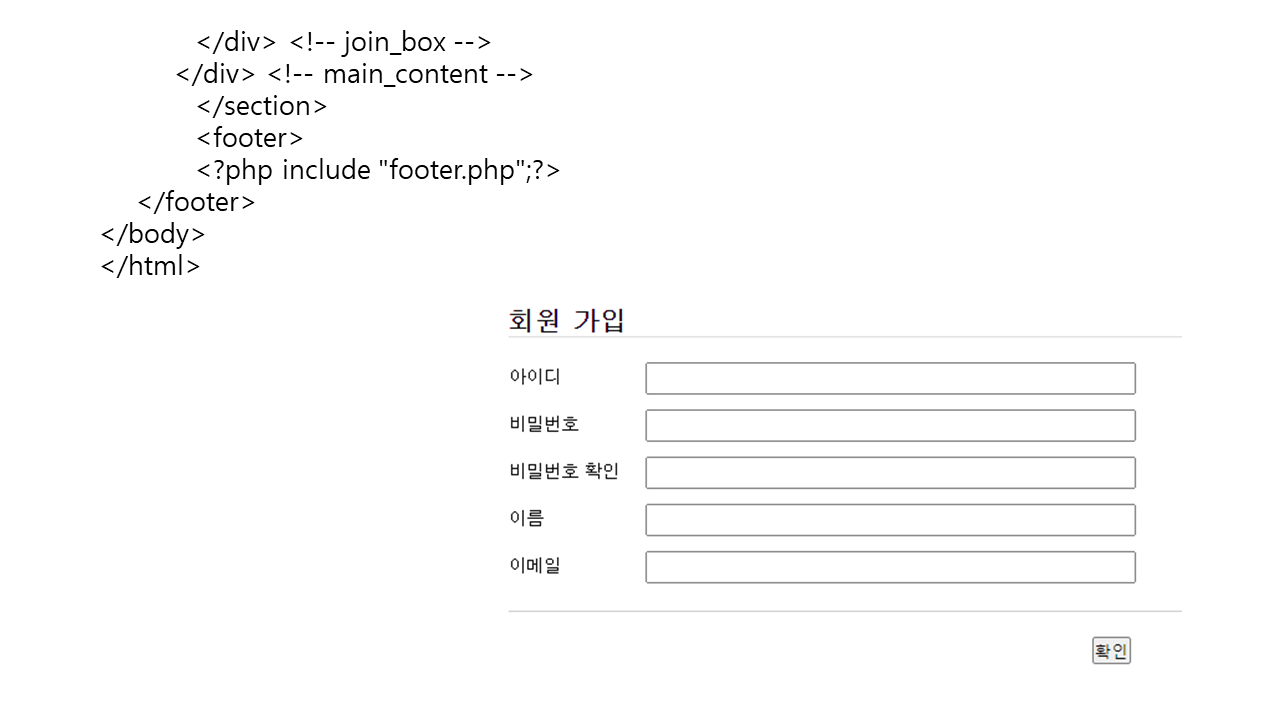Click the 아이디 field label
This screenshot has width=1280, height=720.
point(535,377)
